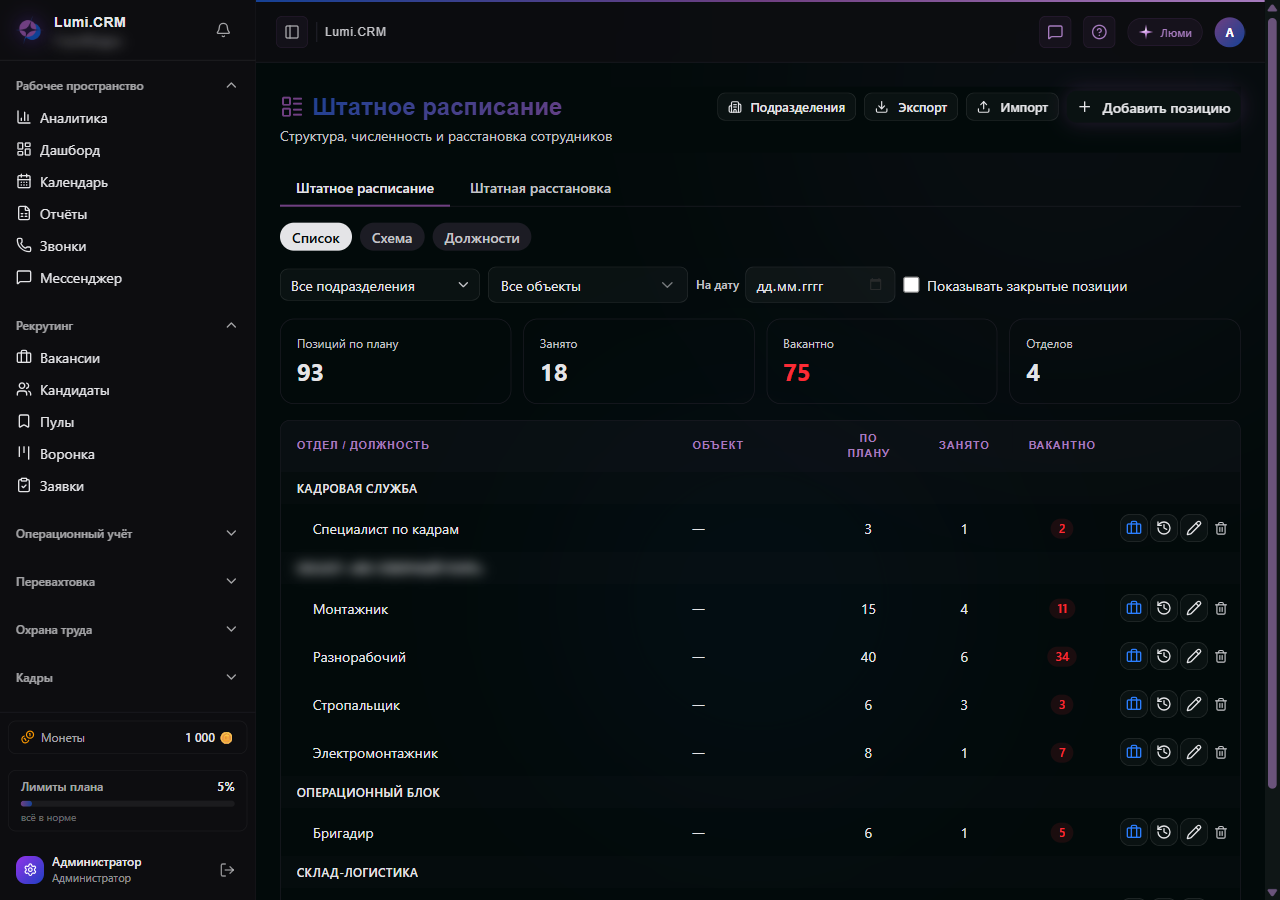Click briefcase icon in Монтажник row
The width and height of the screenshot is (1280, 900).
coord(1134,608)
